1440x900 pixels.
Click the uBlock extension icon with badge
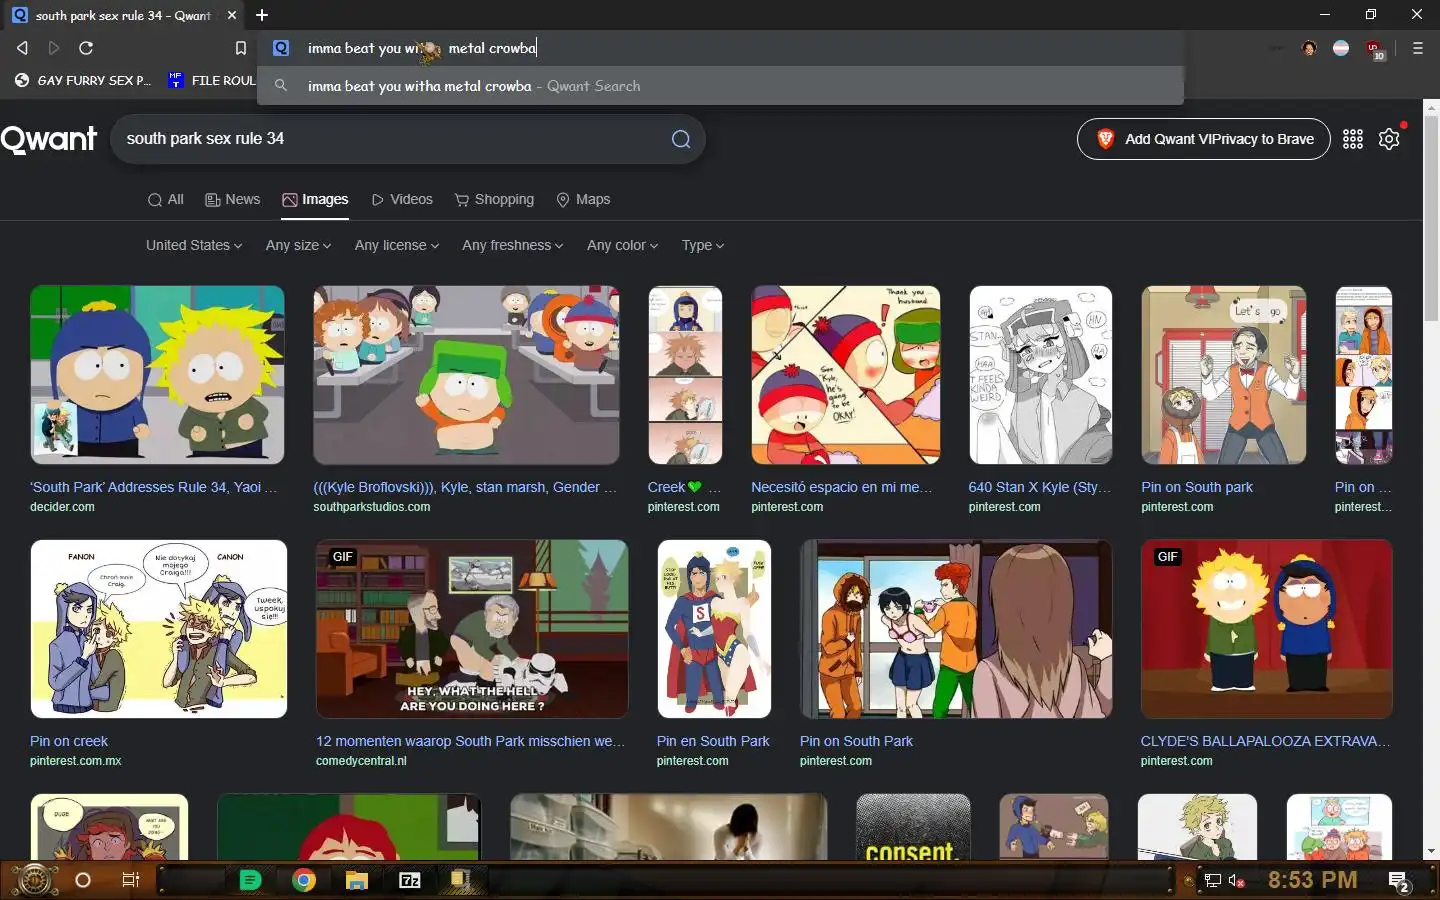click(x=1374, y=49)
